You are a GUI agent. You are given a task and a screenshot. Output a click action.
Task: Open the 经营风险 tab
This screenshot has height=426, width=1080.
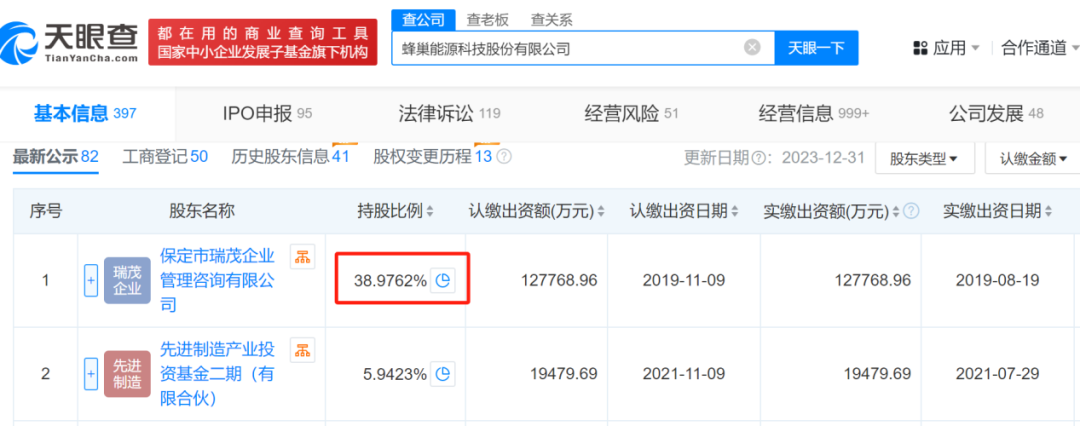(x=631, y=114)
